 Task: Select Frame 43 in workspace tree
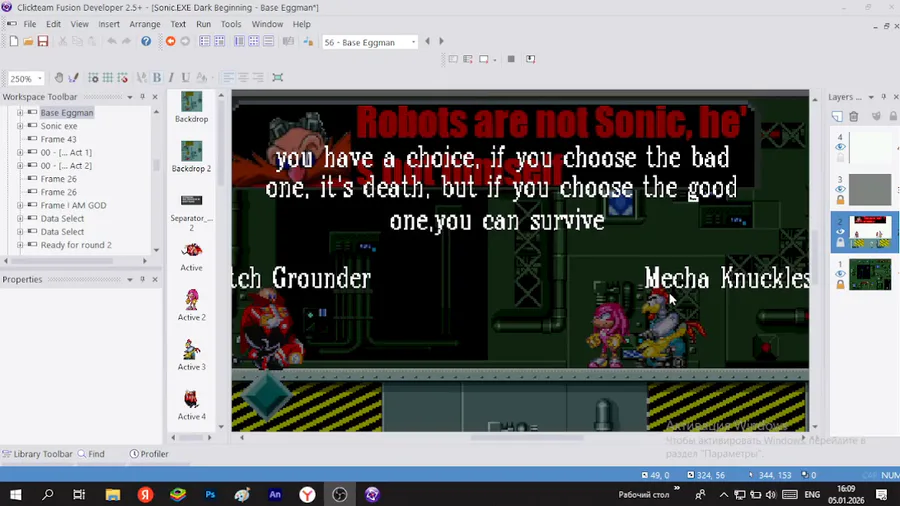pos(59,139)
